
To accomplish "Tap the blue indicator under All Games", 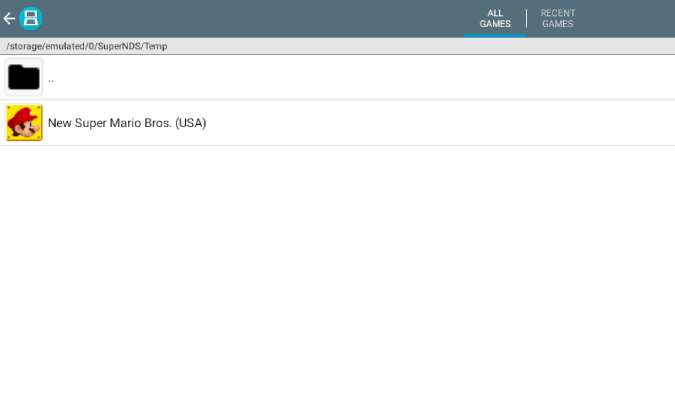I will pyautogui.click(x=495, y=35).
